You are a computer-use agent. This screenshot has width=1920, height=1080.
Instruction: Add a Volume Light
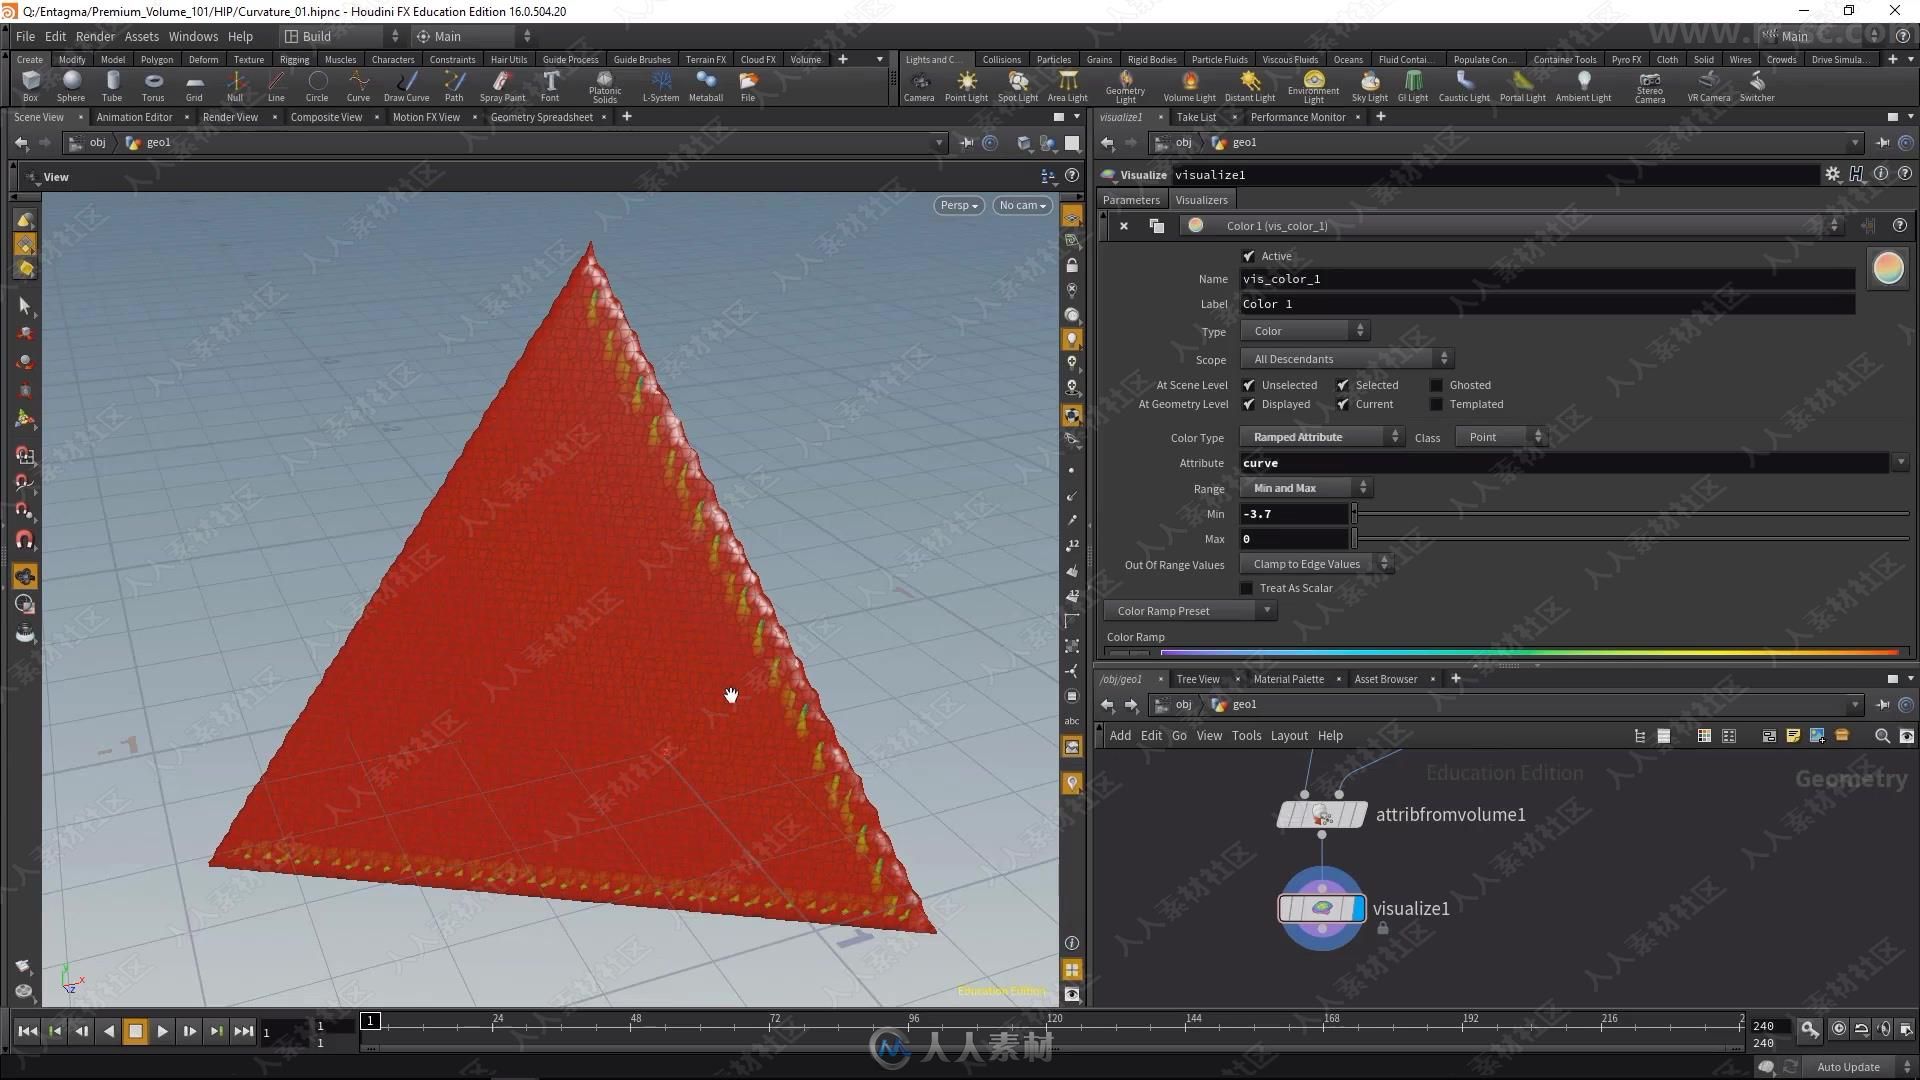pos(1190,86)
